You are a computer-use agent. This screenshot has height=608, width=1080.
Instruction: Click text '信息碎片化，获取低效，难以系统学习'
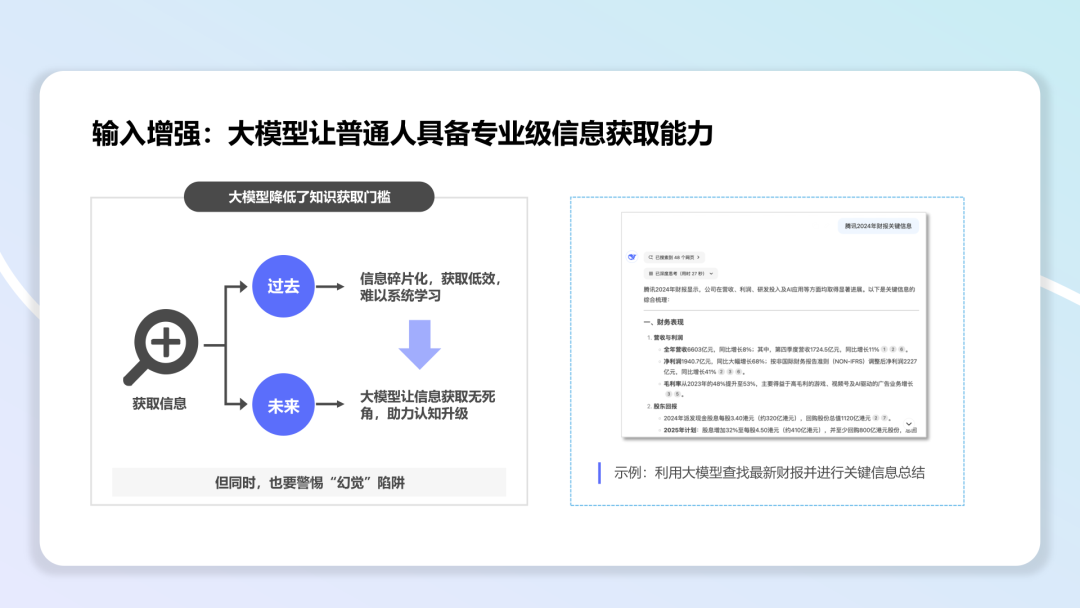(430, 287)
